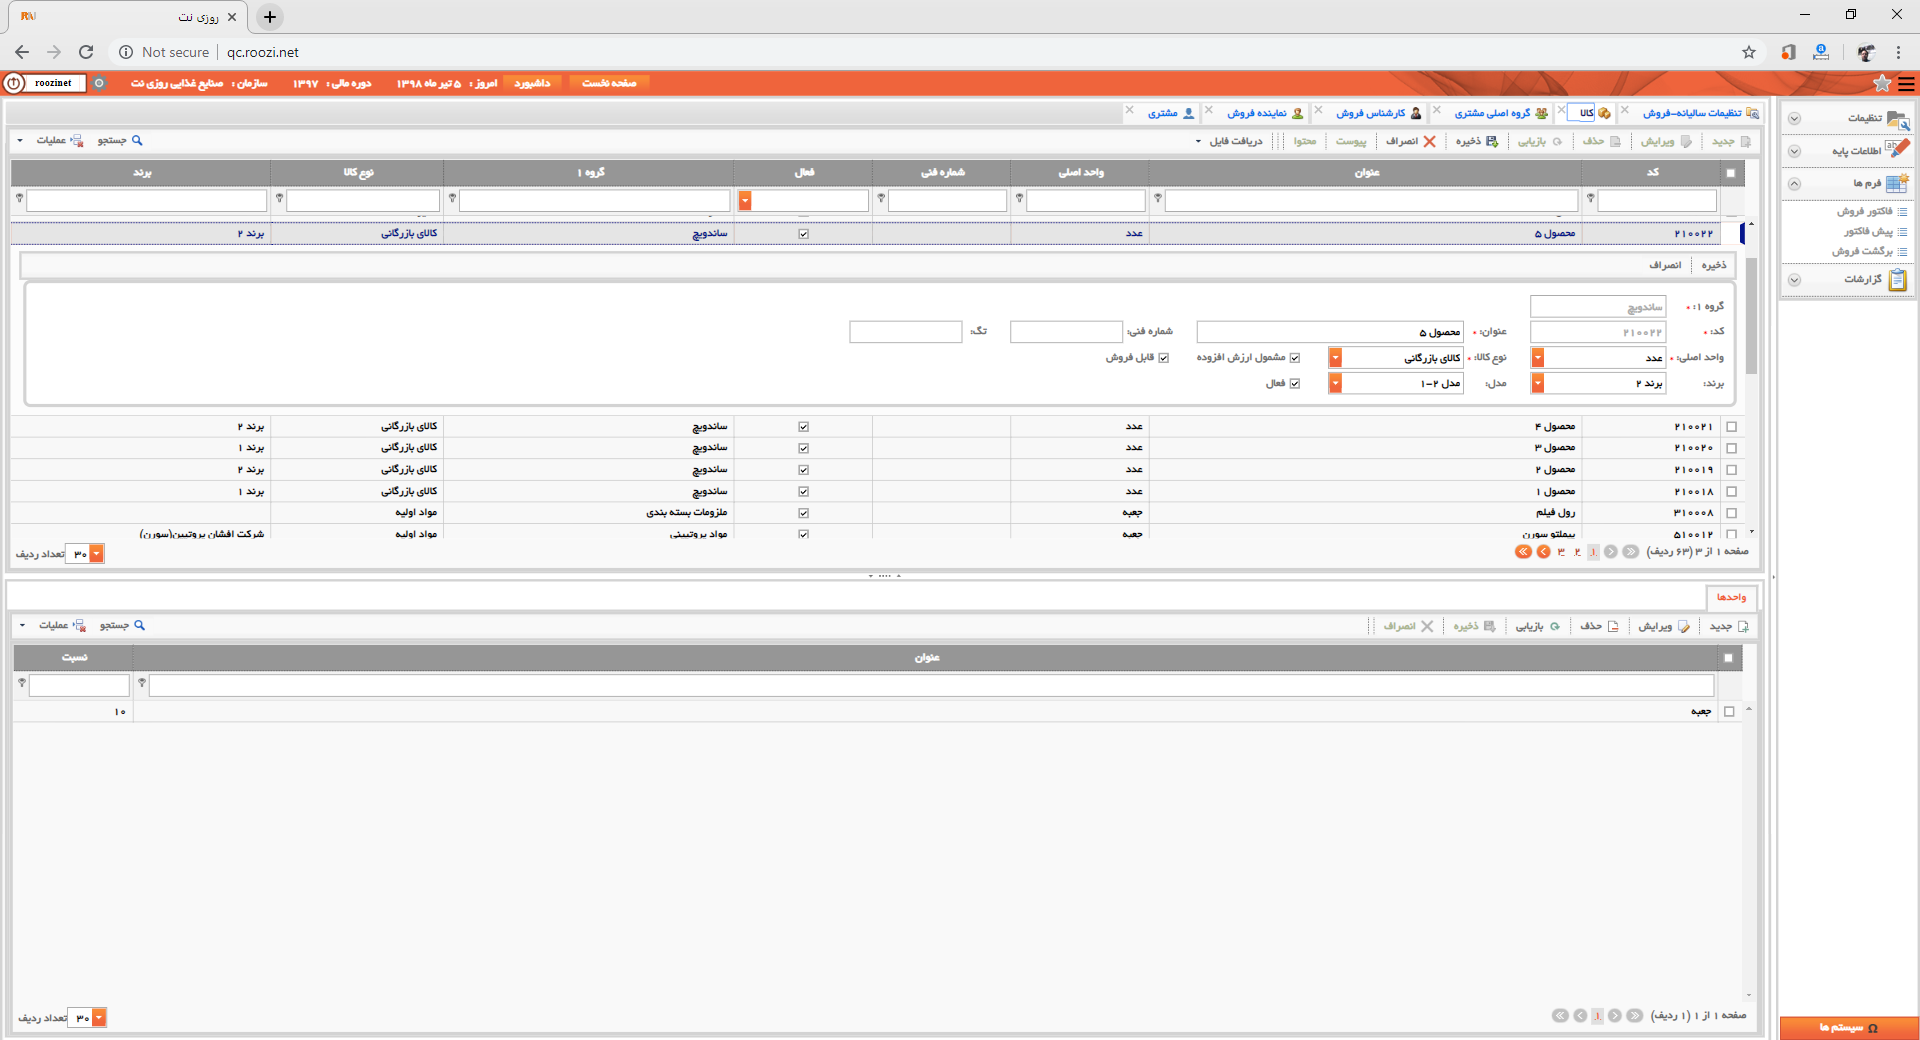Toggle the فعال checkbox in the edit form
This screenshot has width=1920, height=1040.
pyautogui.click(x=1295, y=384)
